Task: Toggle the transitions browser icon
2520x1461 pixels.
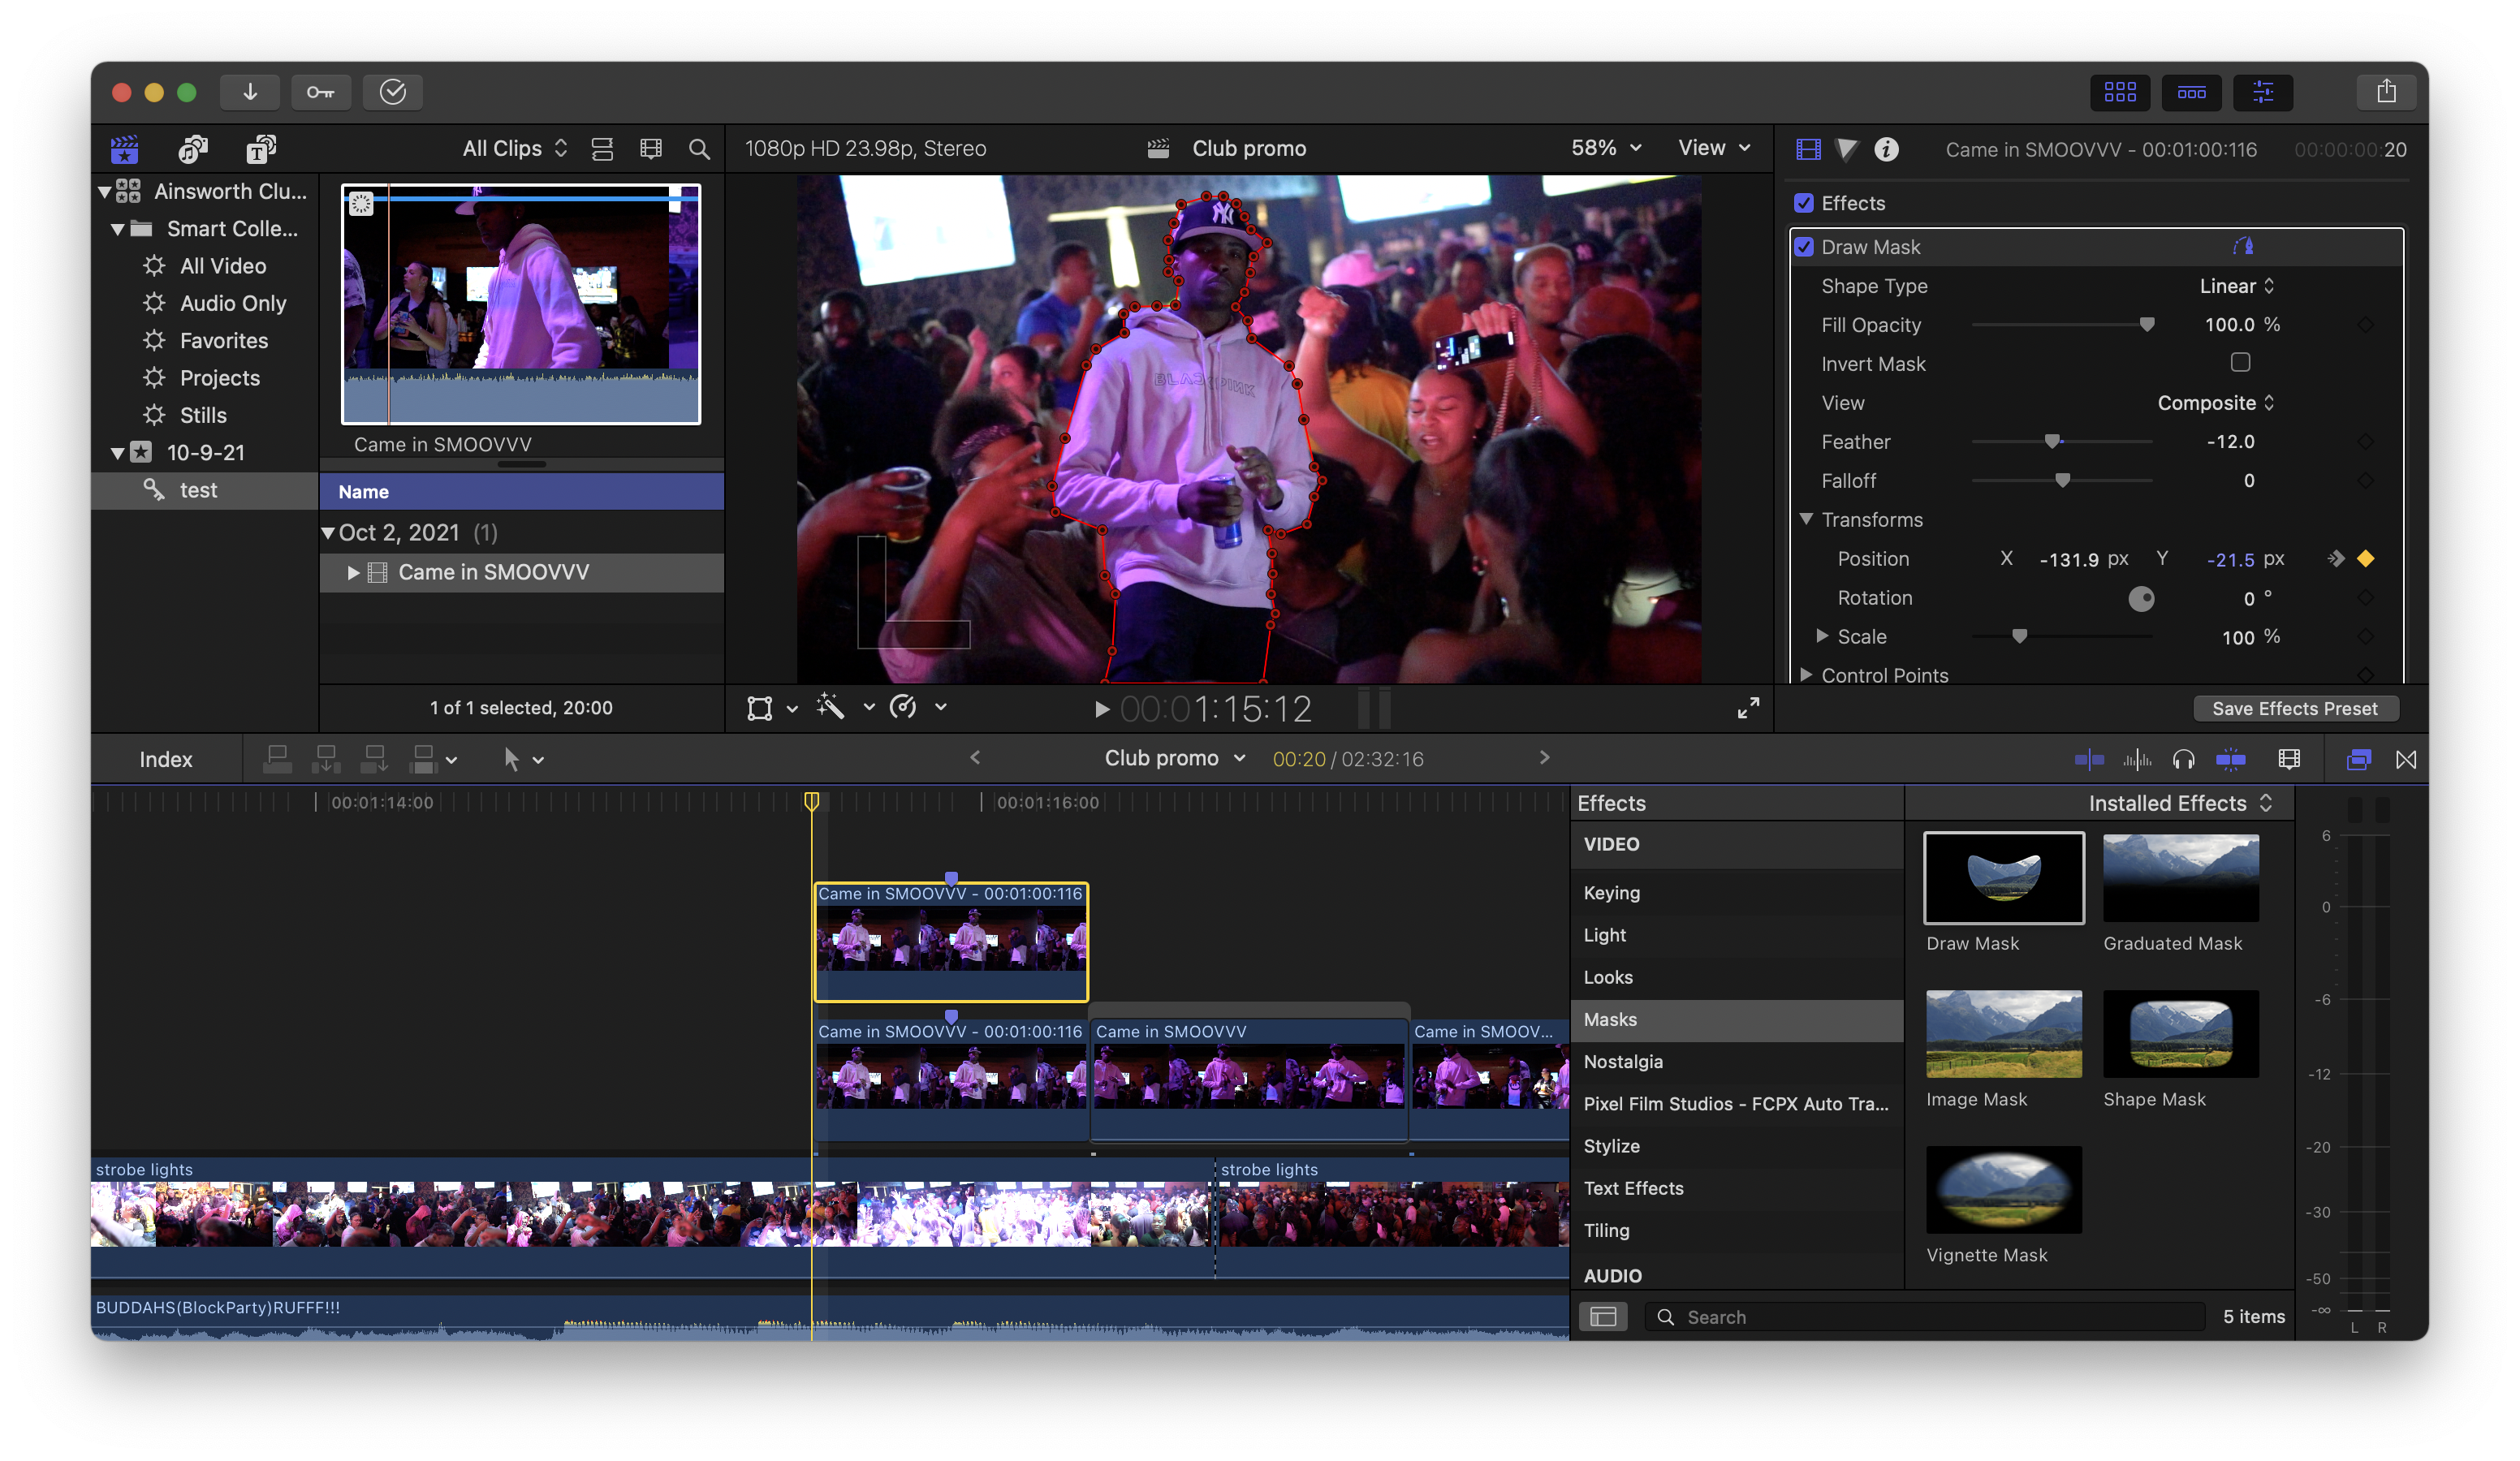Action: pyautogui.click(x=2406, y=759)
